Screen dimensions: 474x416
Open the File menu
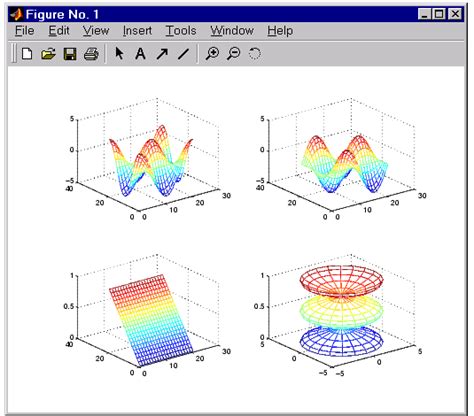tap(24, 31)
